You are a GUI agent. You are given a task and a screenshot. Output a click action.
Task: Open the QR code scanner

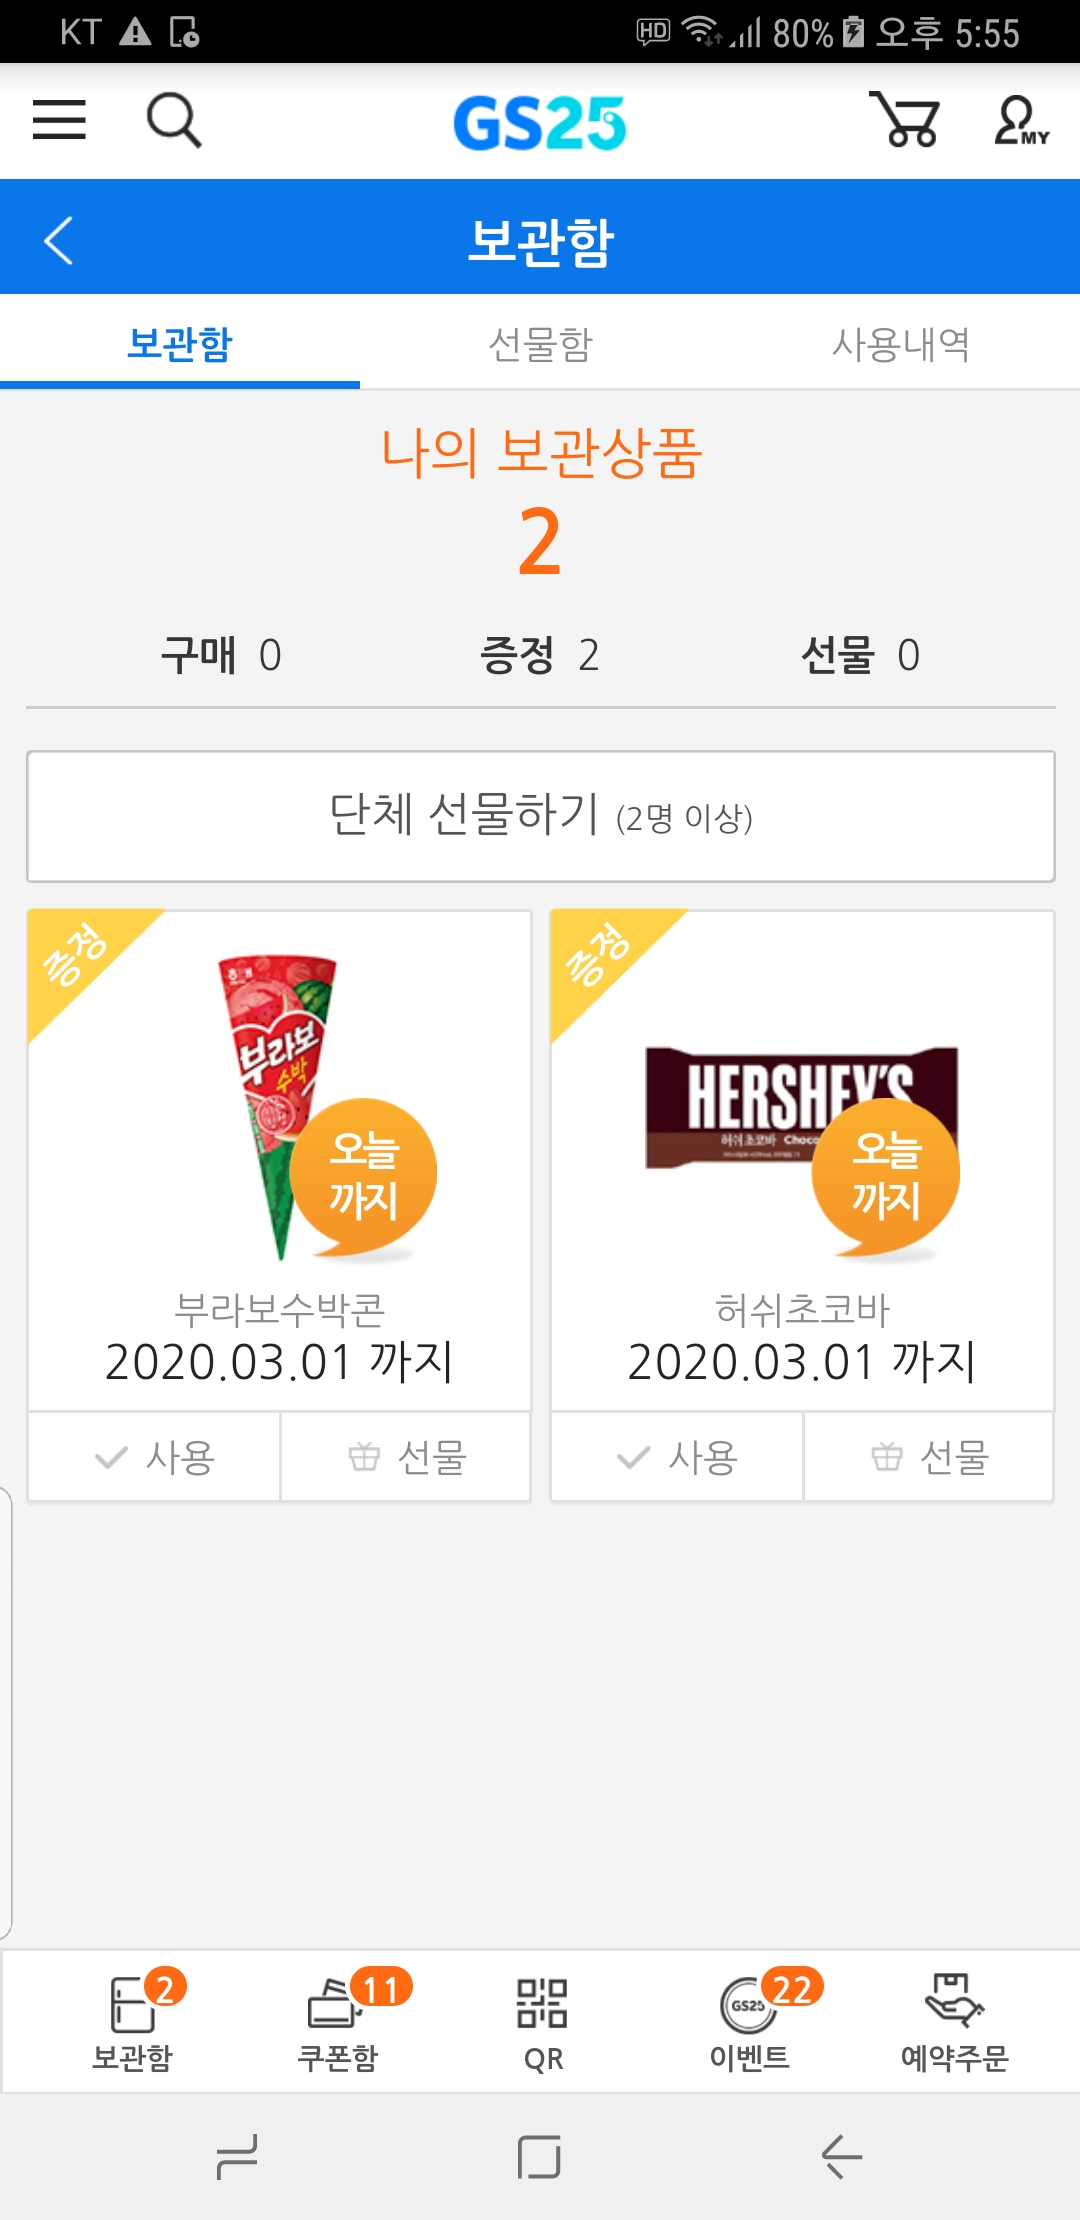coord(543,2022)
